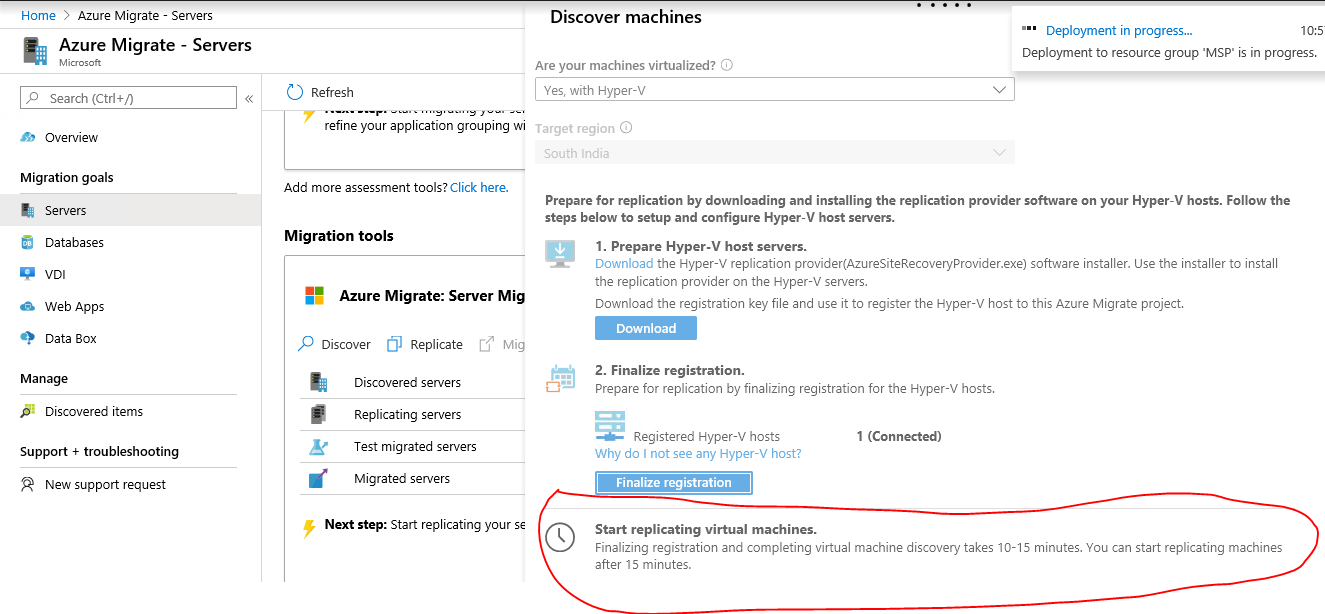
Task: Click the Finalize registration button
Action: [674, 483]
